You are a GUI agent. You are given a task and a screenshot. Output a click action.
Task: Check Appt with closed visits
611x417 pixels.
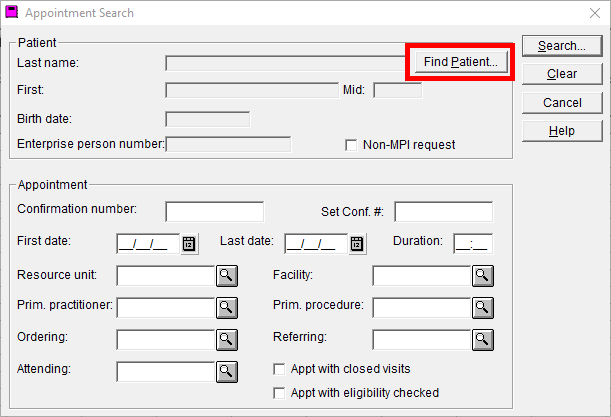point(279,369)
